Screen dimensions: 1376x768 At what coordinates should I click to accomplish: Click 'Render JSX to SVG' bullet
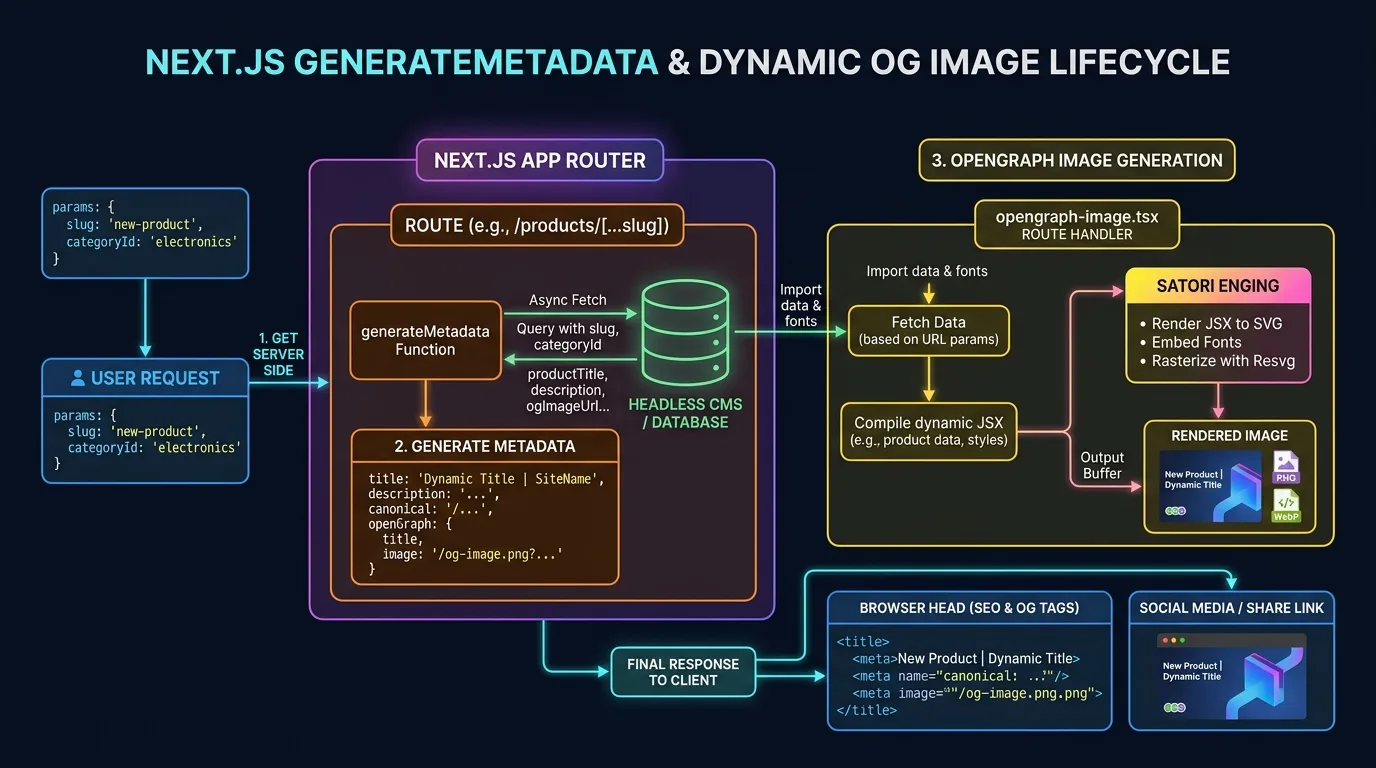(1216, 324)
